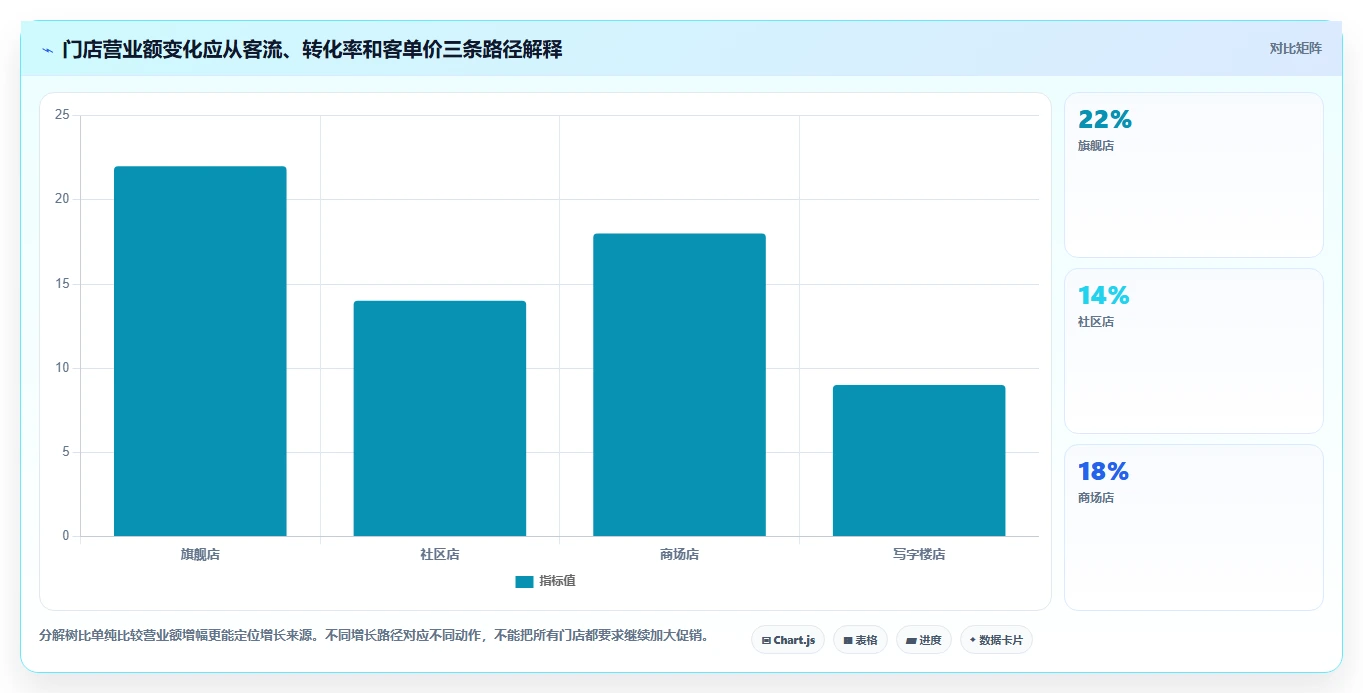Click the y-axis value 20

(x=62, y=199)
